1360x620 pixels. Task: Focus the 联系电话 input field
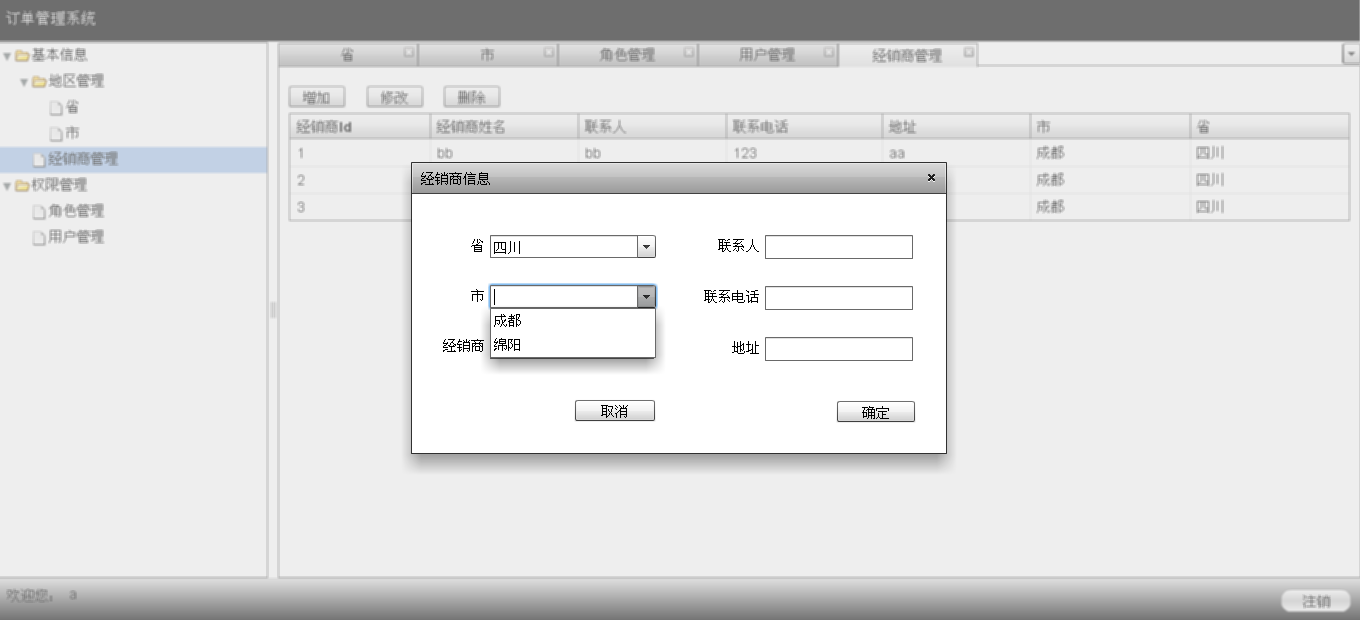click(x=839, y=298)
